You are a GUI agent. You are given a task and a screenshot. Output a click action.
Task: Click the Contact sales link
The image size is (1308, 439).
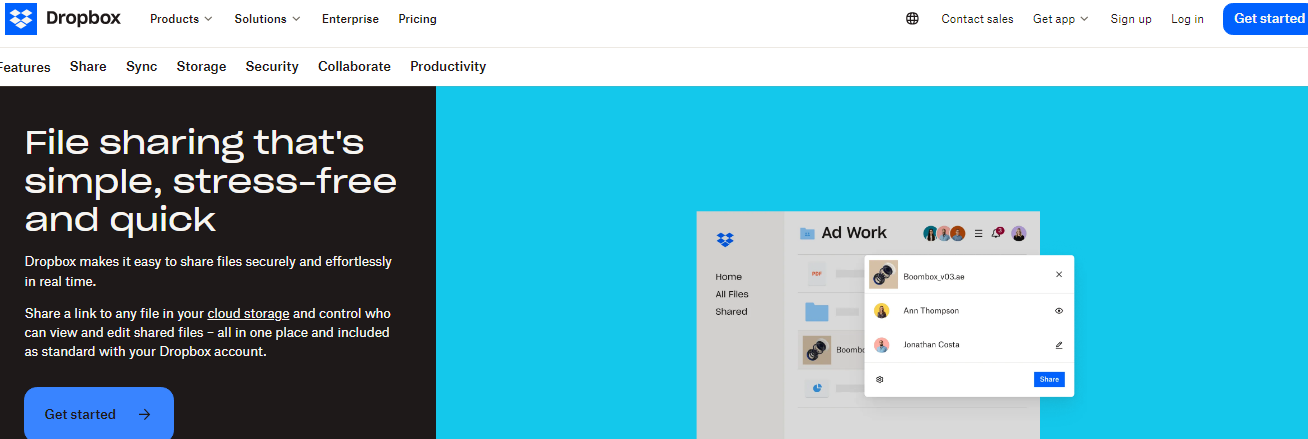pos(977,19)
